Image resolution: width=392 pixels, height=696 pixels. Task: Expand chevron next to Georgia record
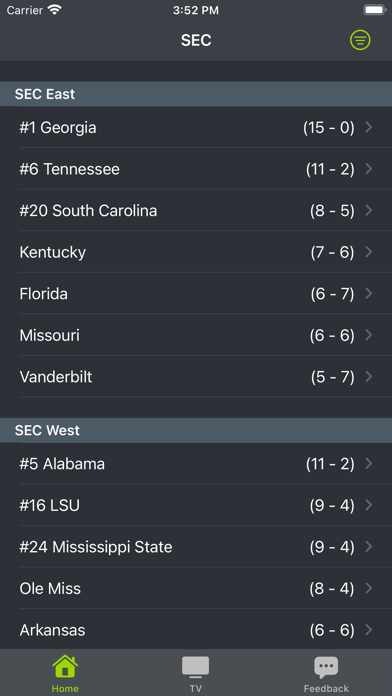click(368, 128)
